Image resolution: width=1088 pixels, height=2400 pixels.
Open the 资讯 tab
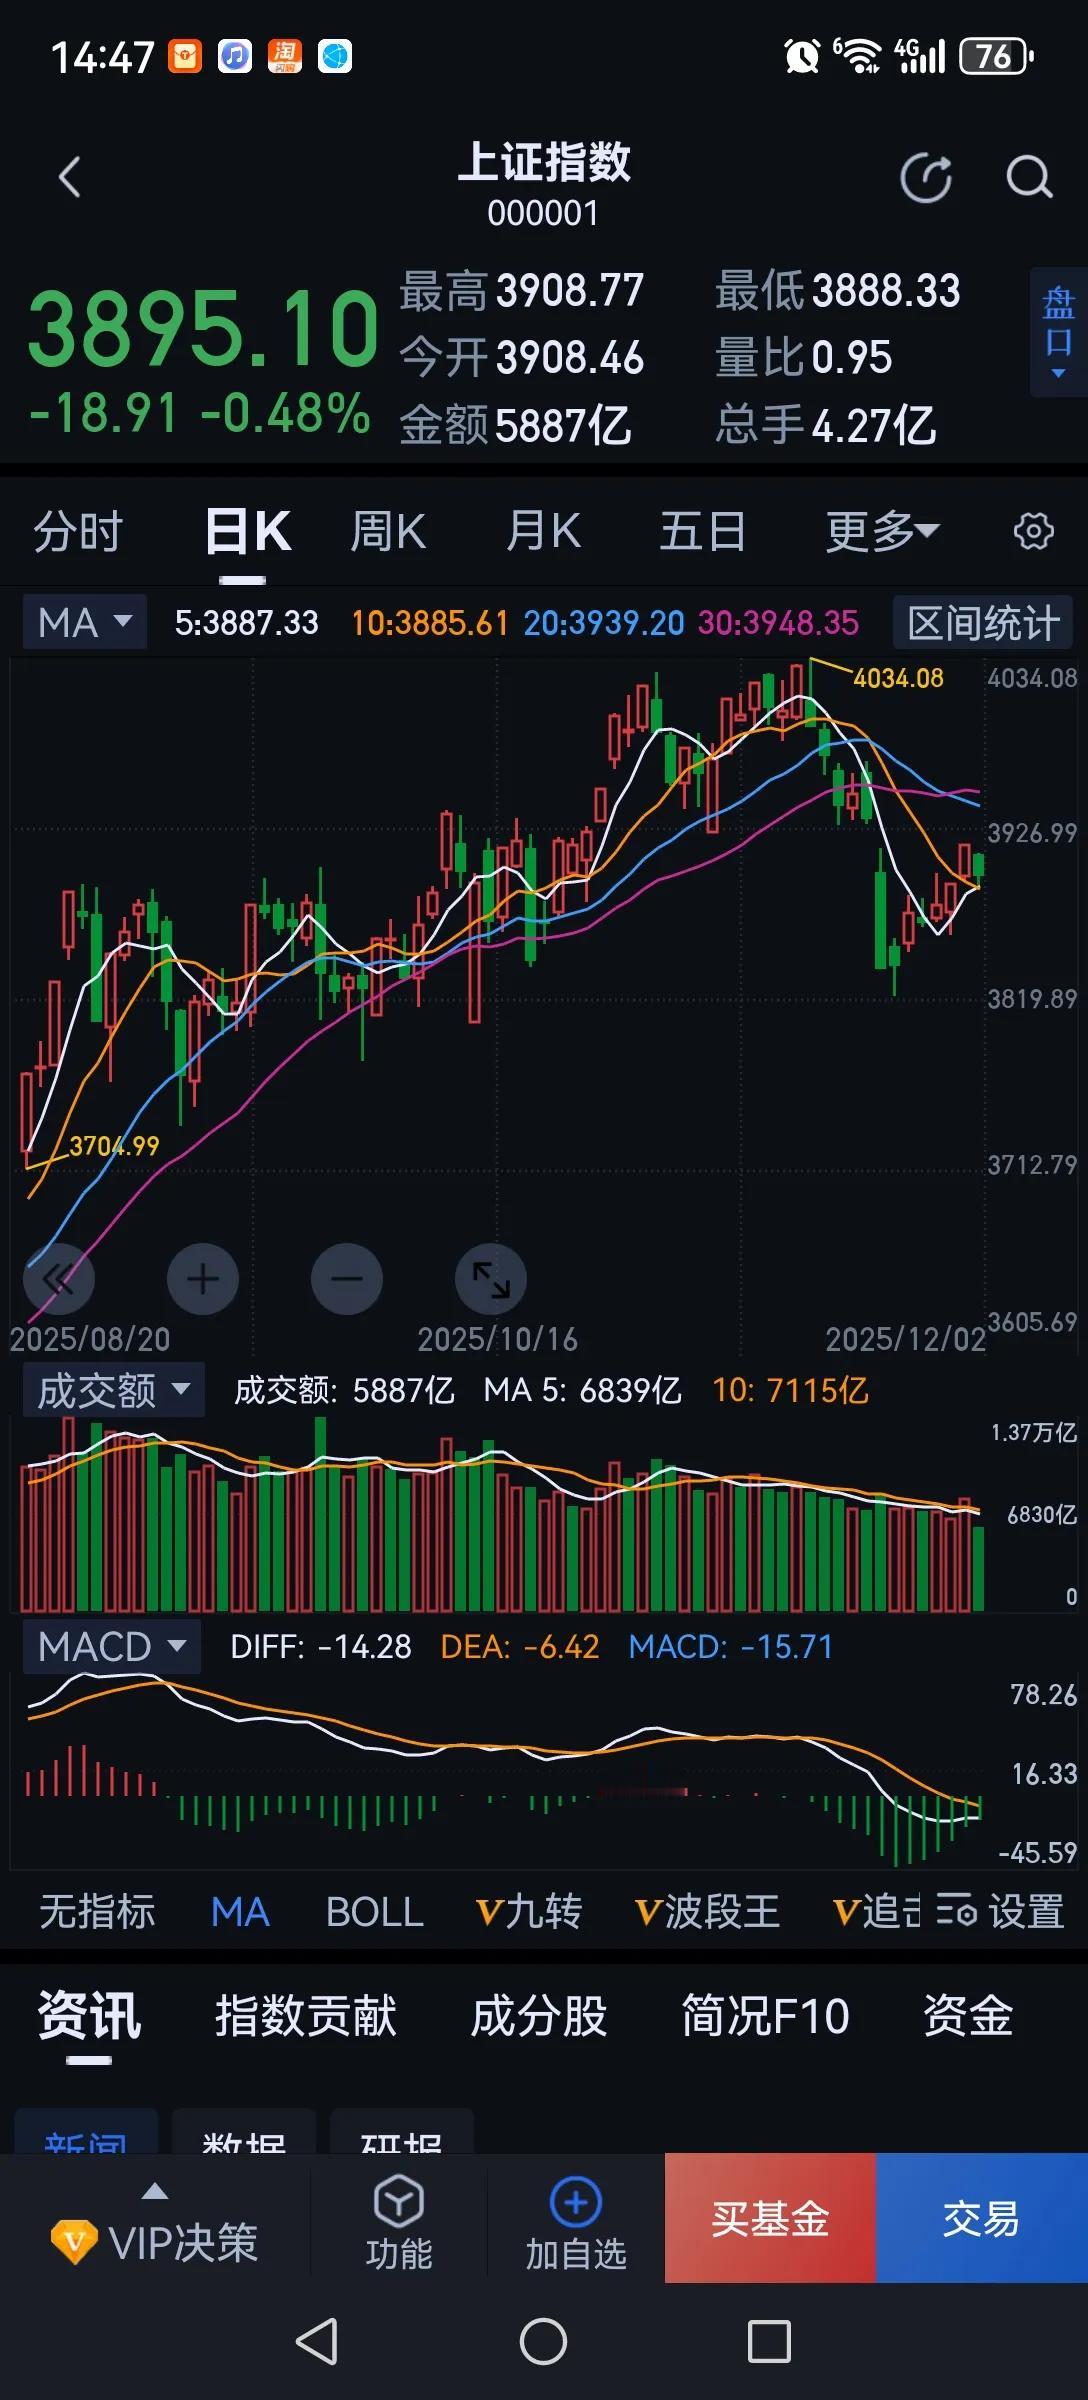click(x=89, y=2015)
